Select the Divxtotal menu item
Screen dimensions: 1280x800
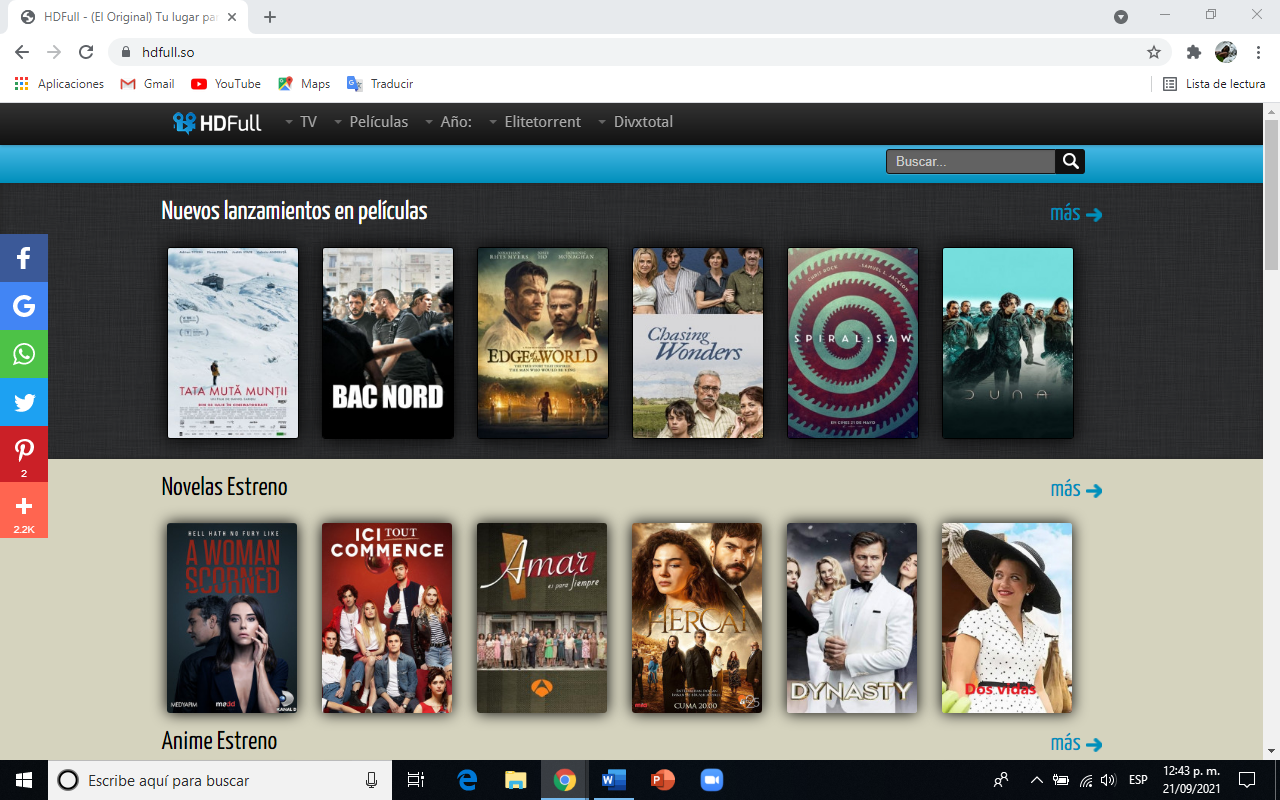[x=643, y=122]
